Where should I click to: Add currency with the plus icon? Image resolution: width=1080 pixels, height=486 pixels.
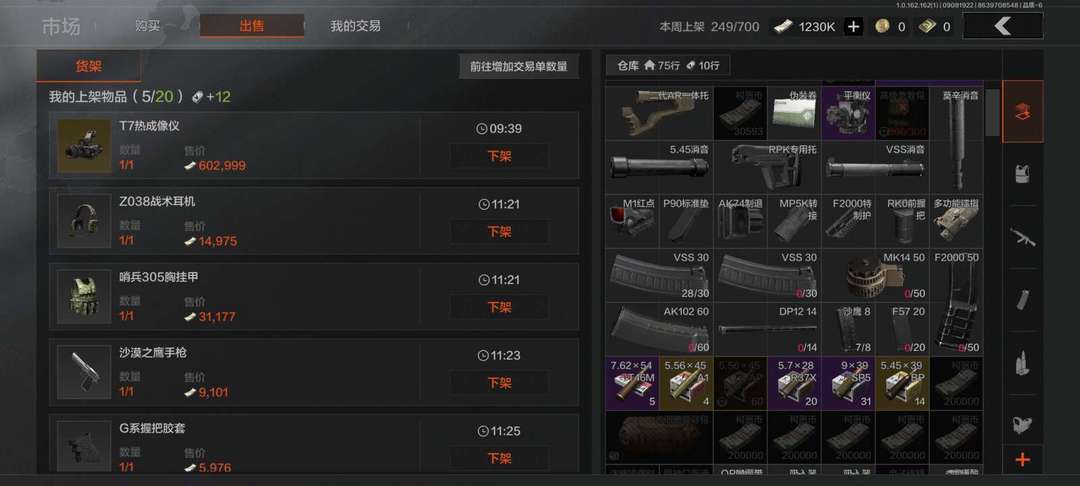[x=853, y=27]
